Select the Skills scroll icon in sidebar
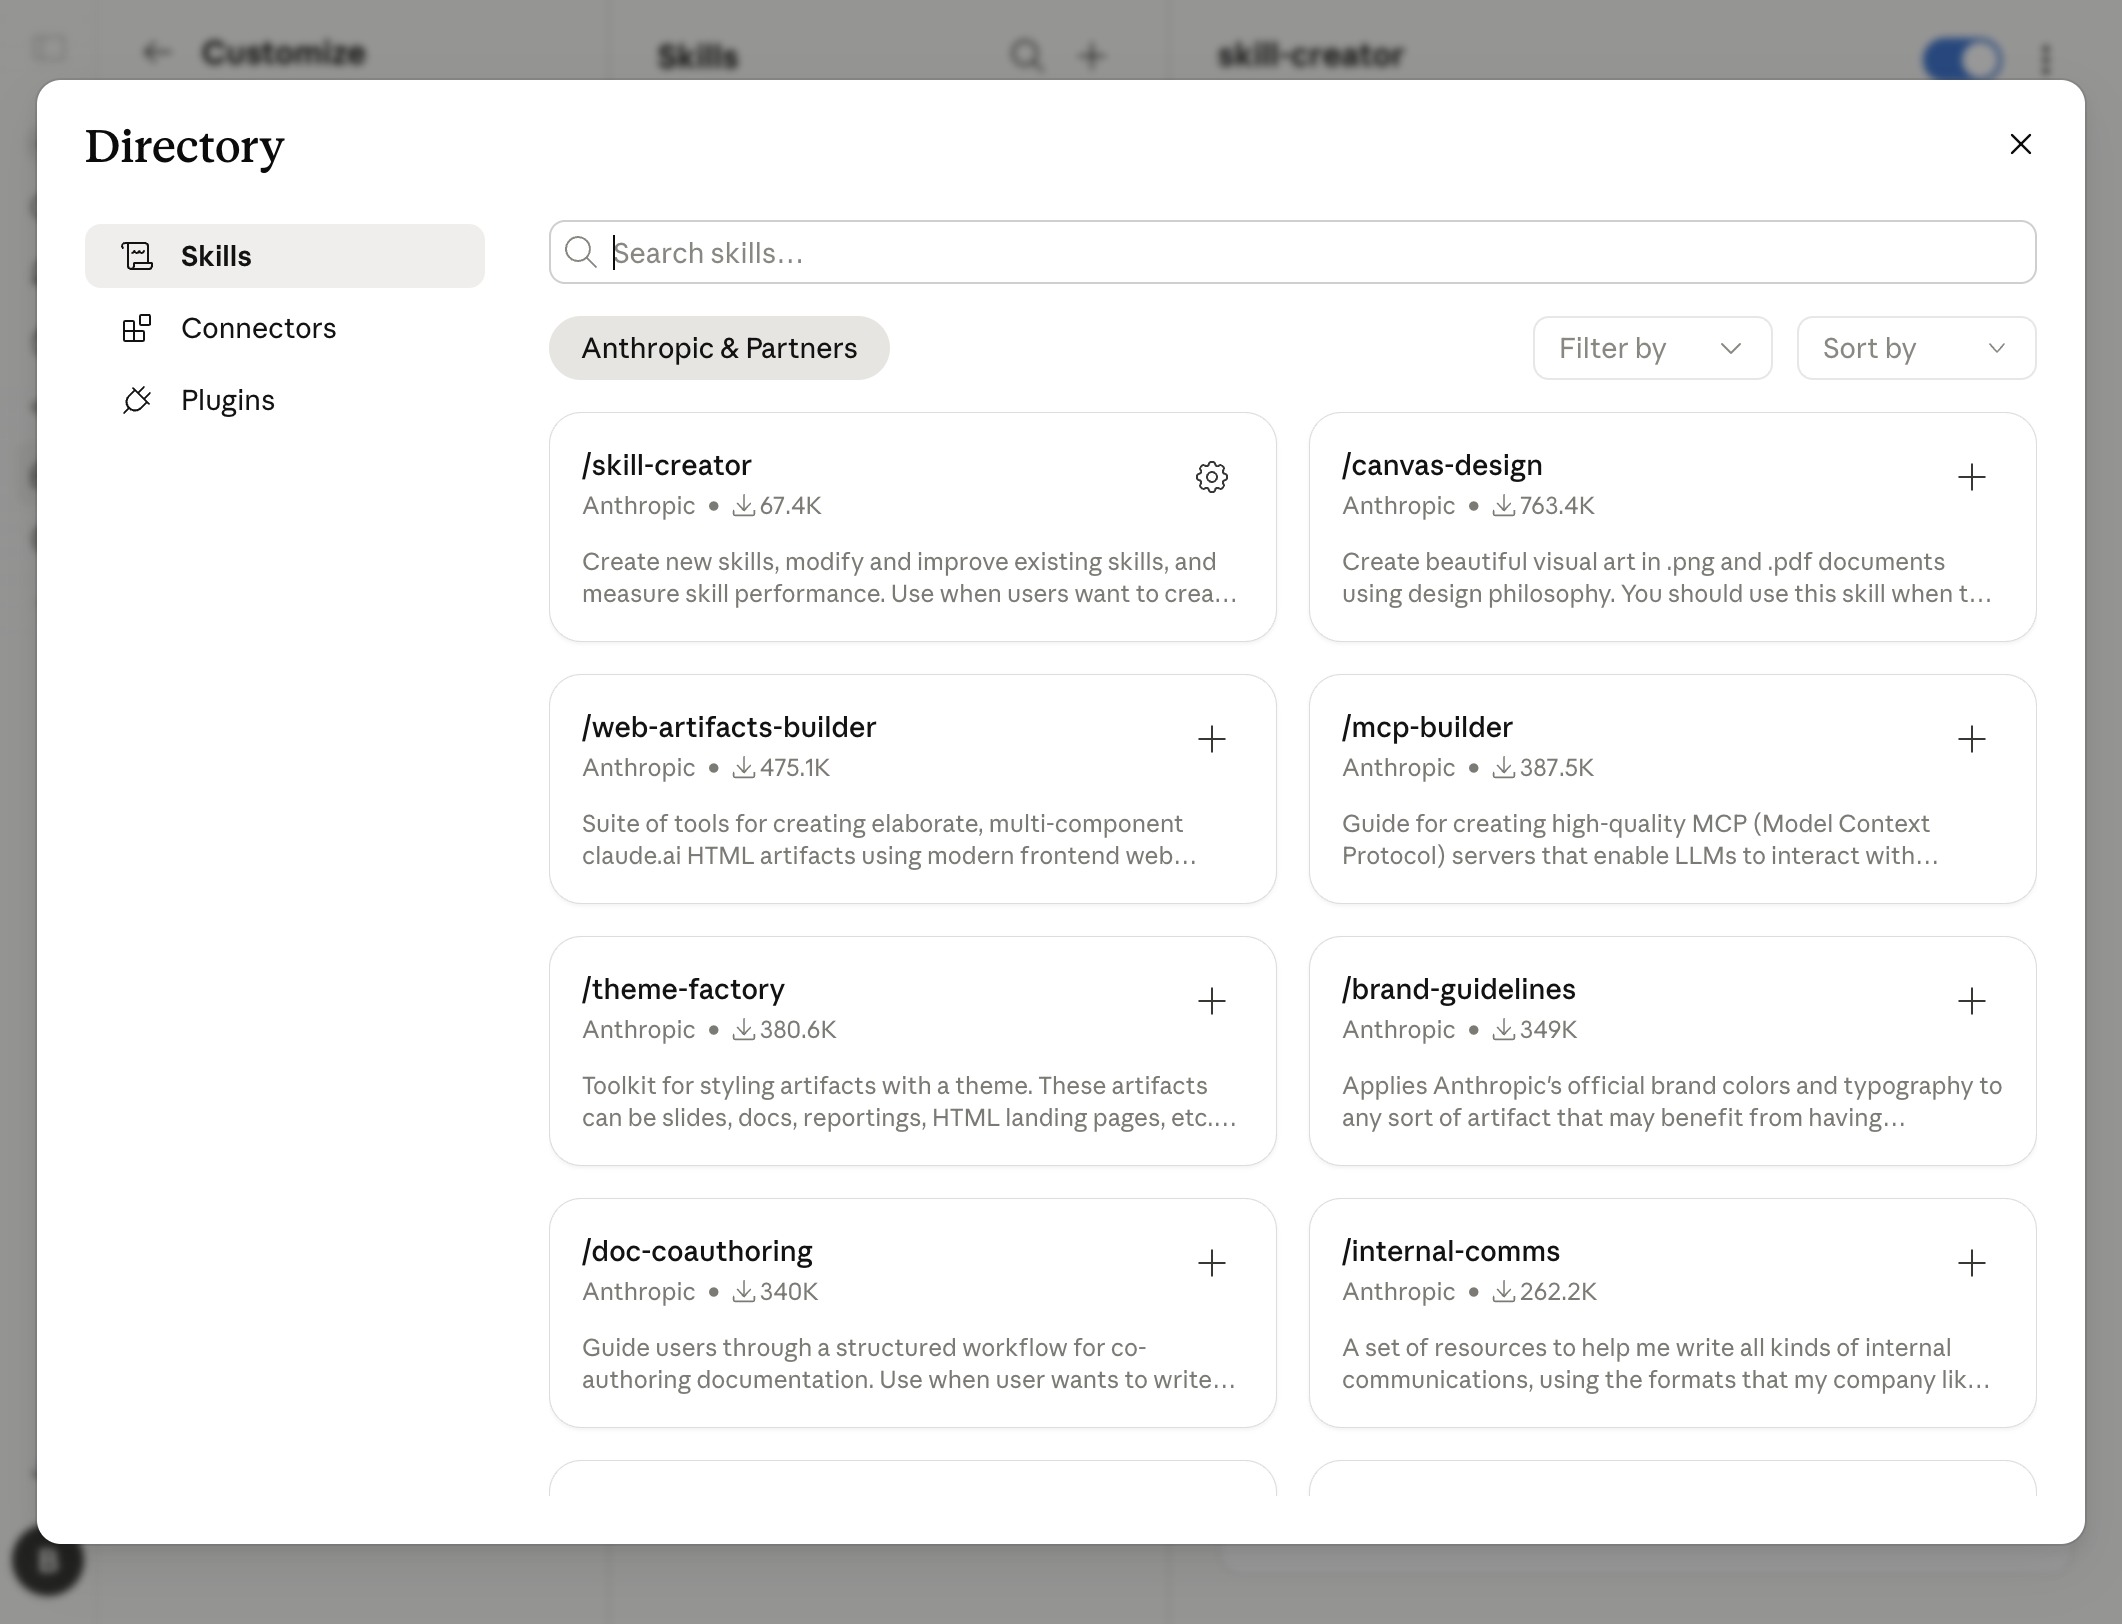Viewport: 2122px width, 1624px height. [x=137, y=256]
